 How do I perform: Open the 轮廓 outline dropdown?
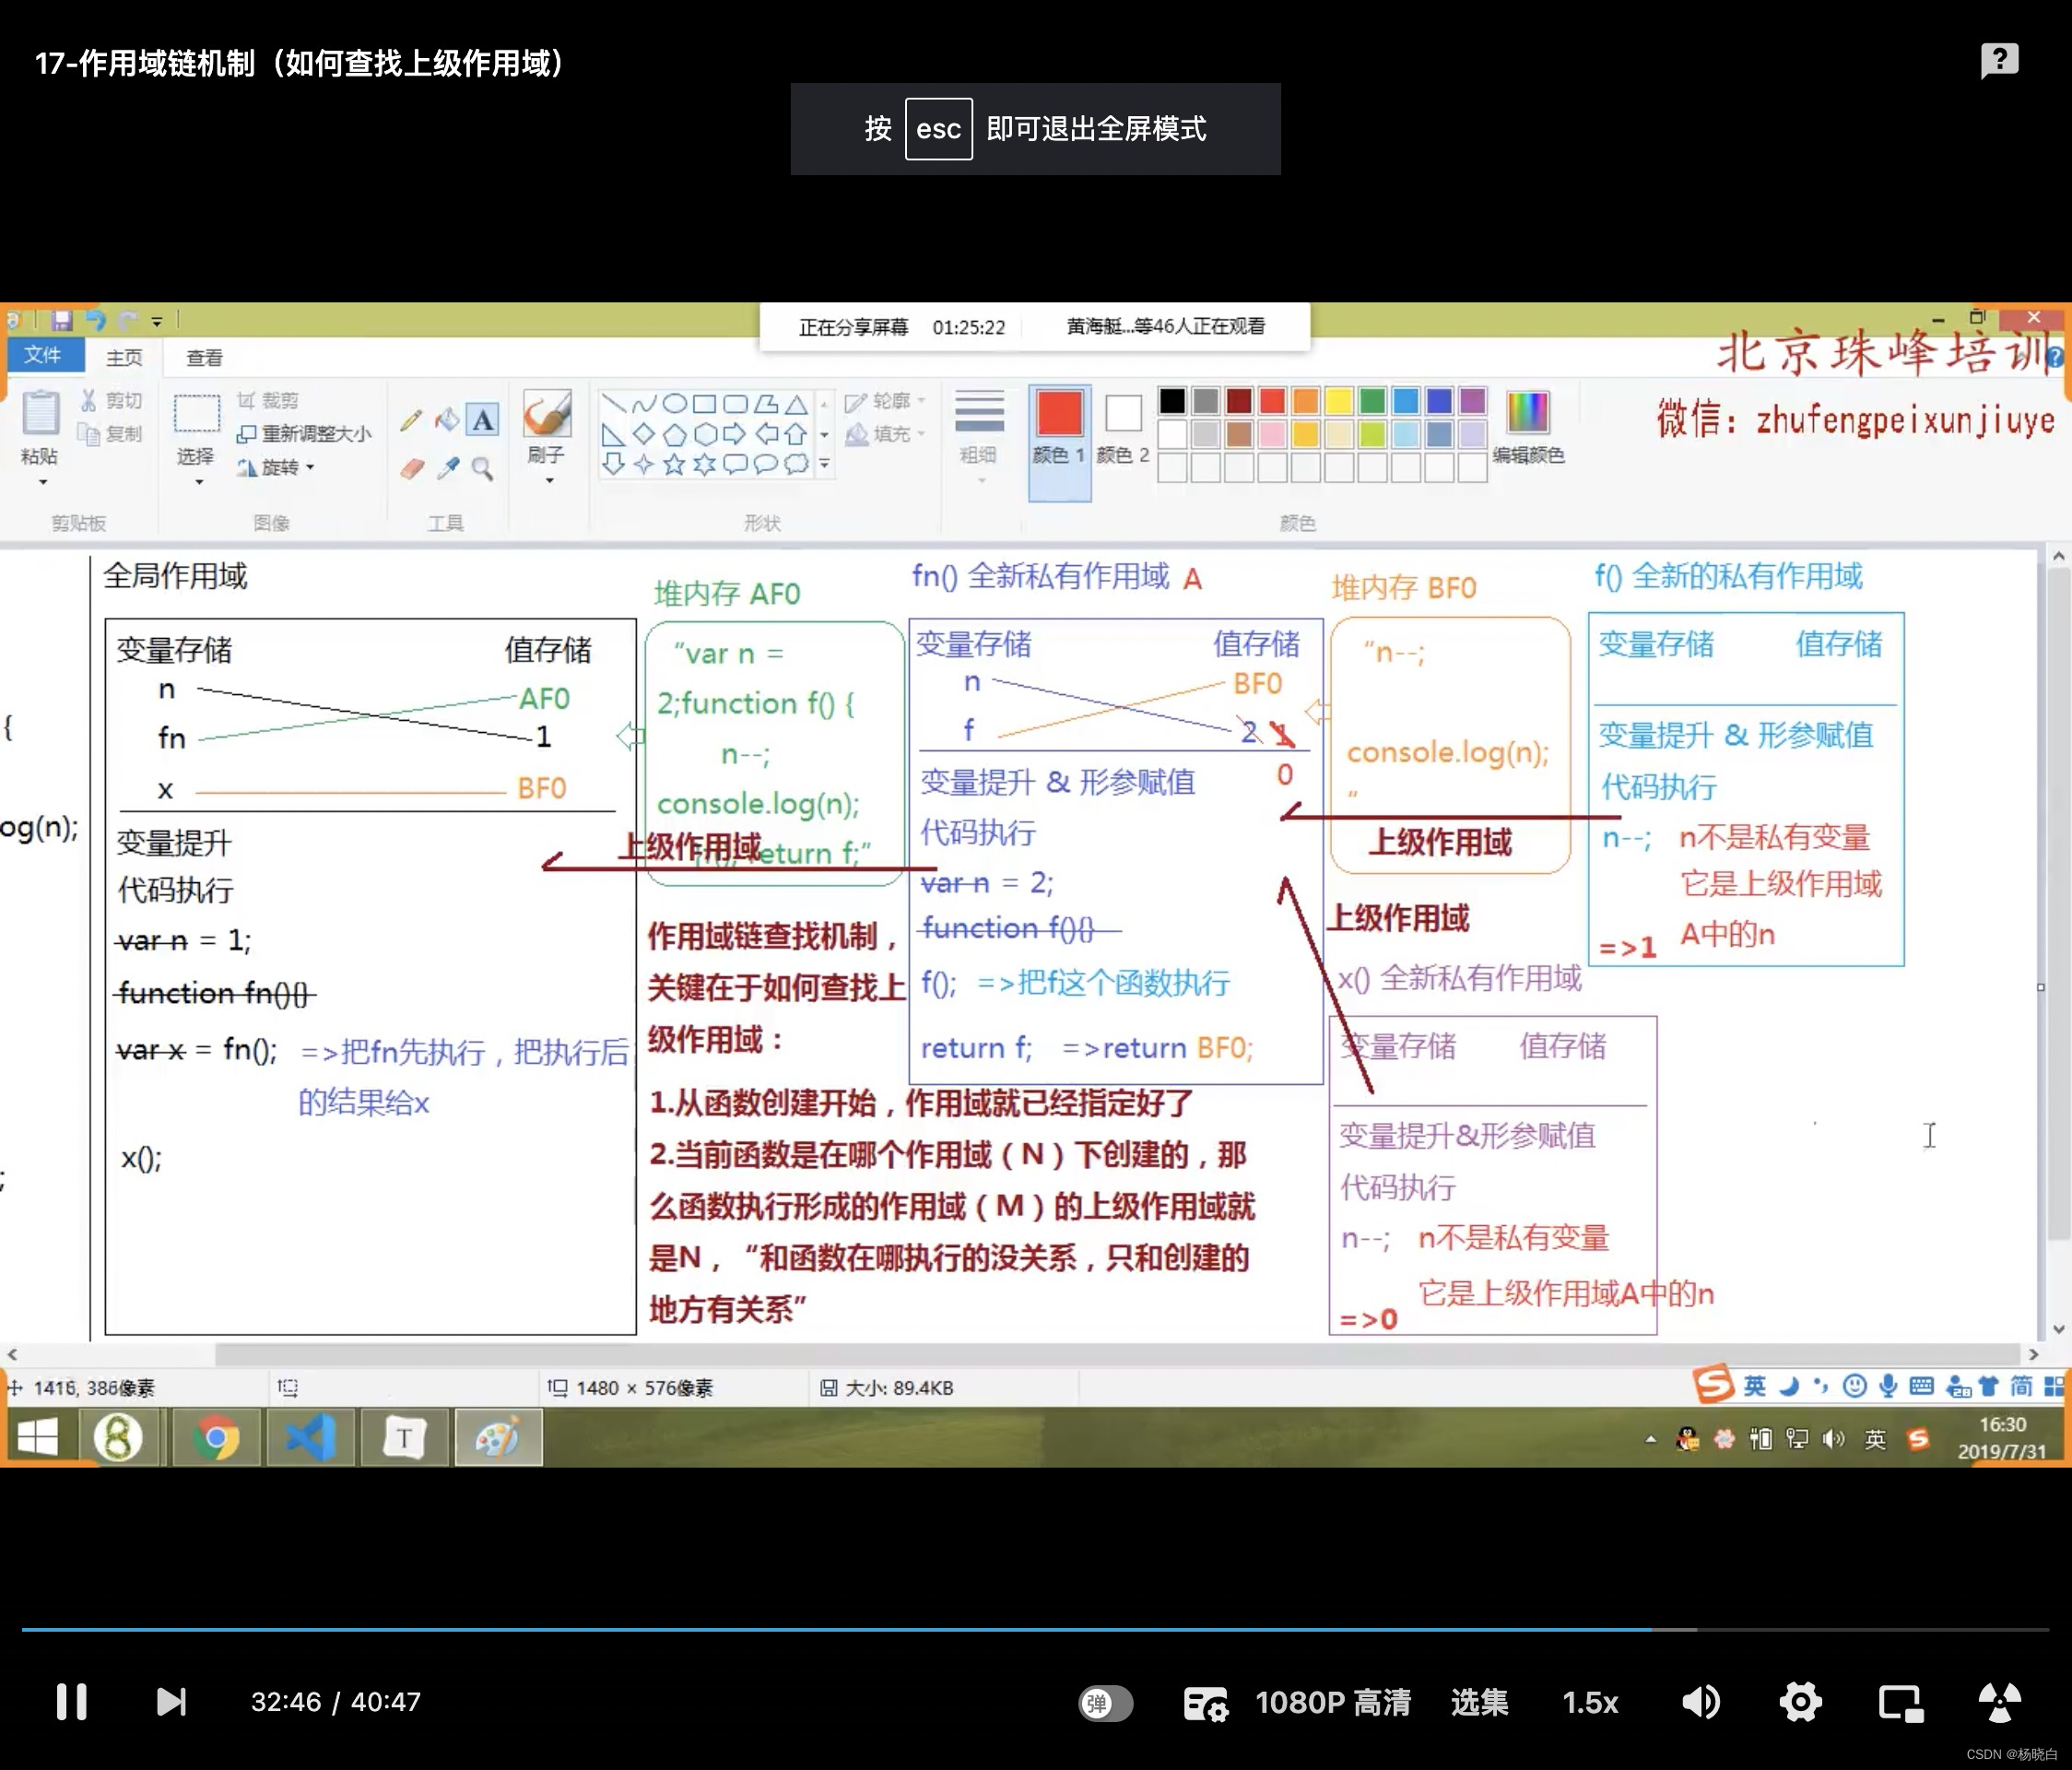point(885,401)
